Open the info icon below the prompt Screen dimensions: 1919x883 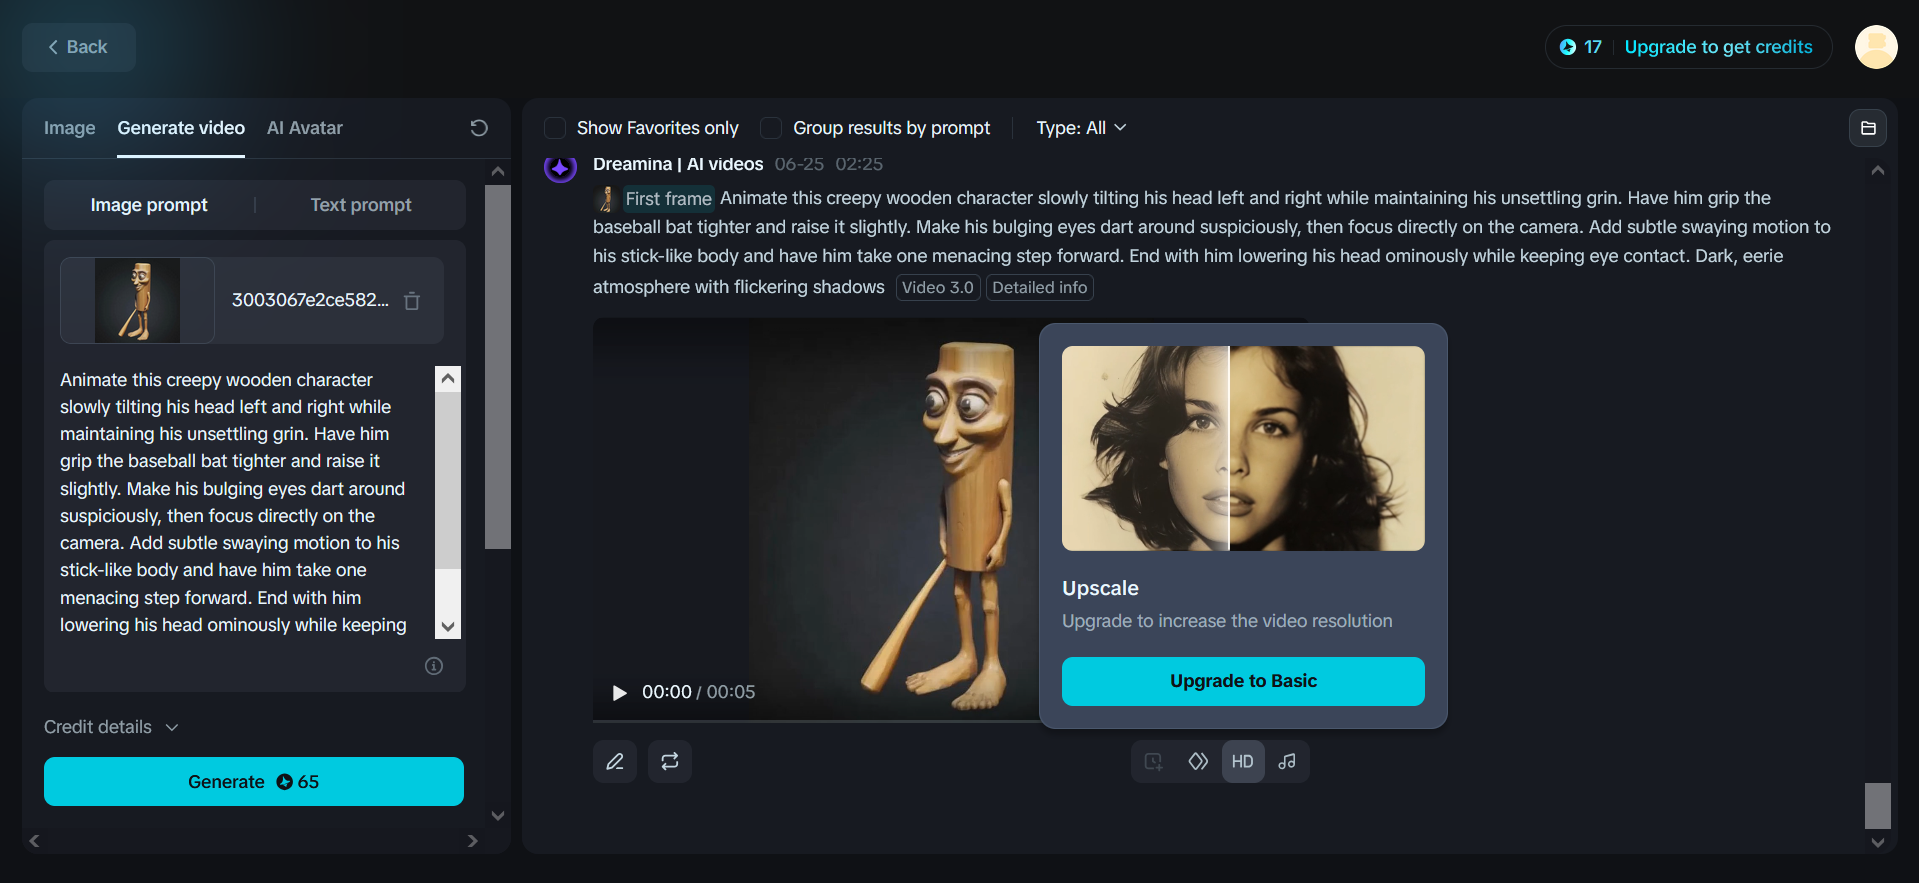[x=434, y=666]
